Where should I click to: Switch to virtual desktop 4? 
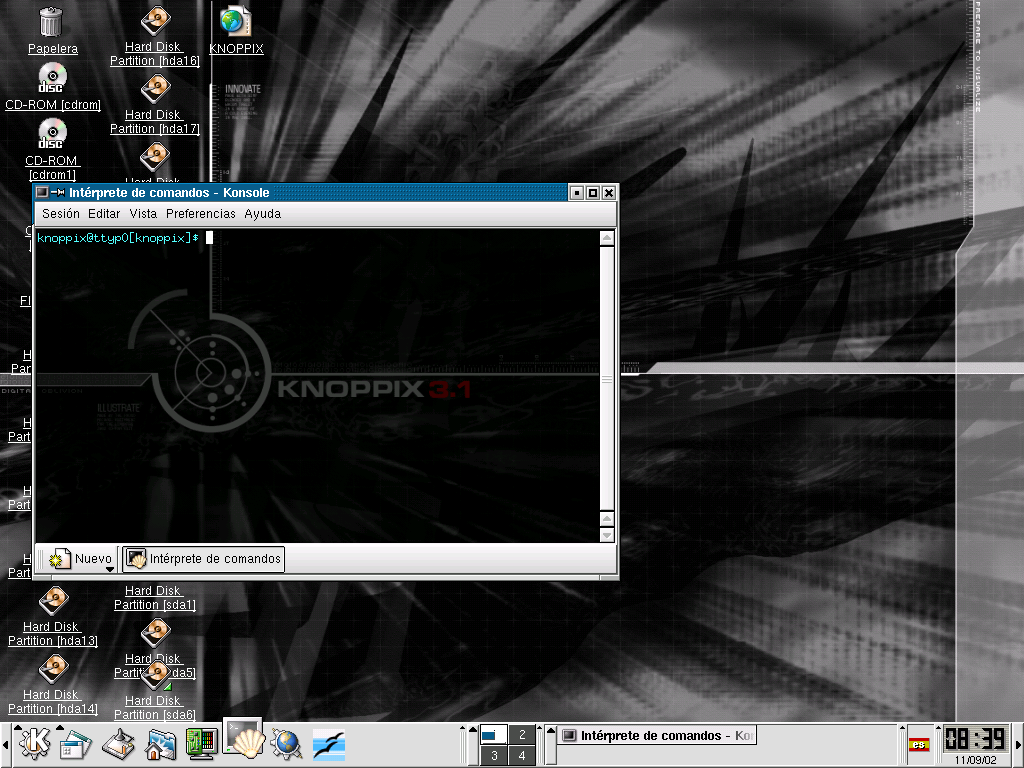coord(522,756)
